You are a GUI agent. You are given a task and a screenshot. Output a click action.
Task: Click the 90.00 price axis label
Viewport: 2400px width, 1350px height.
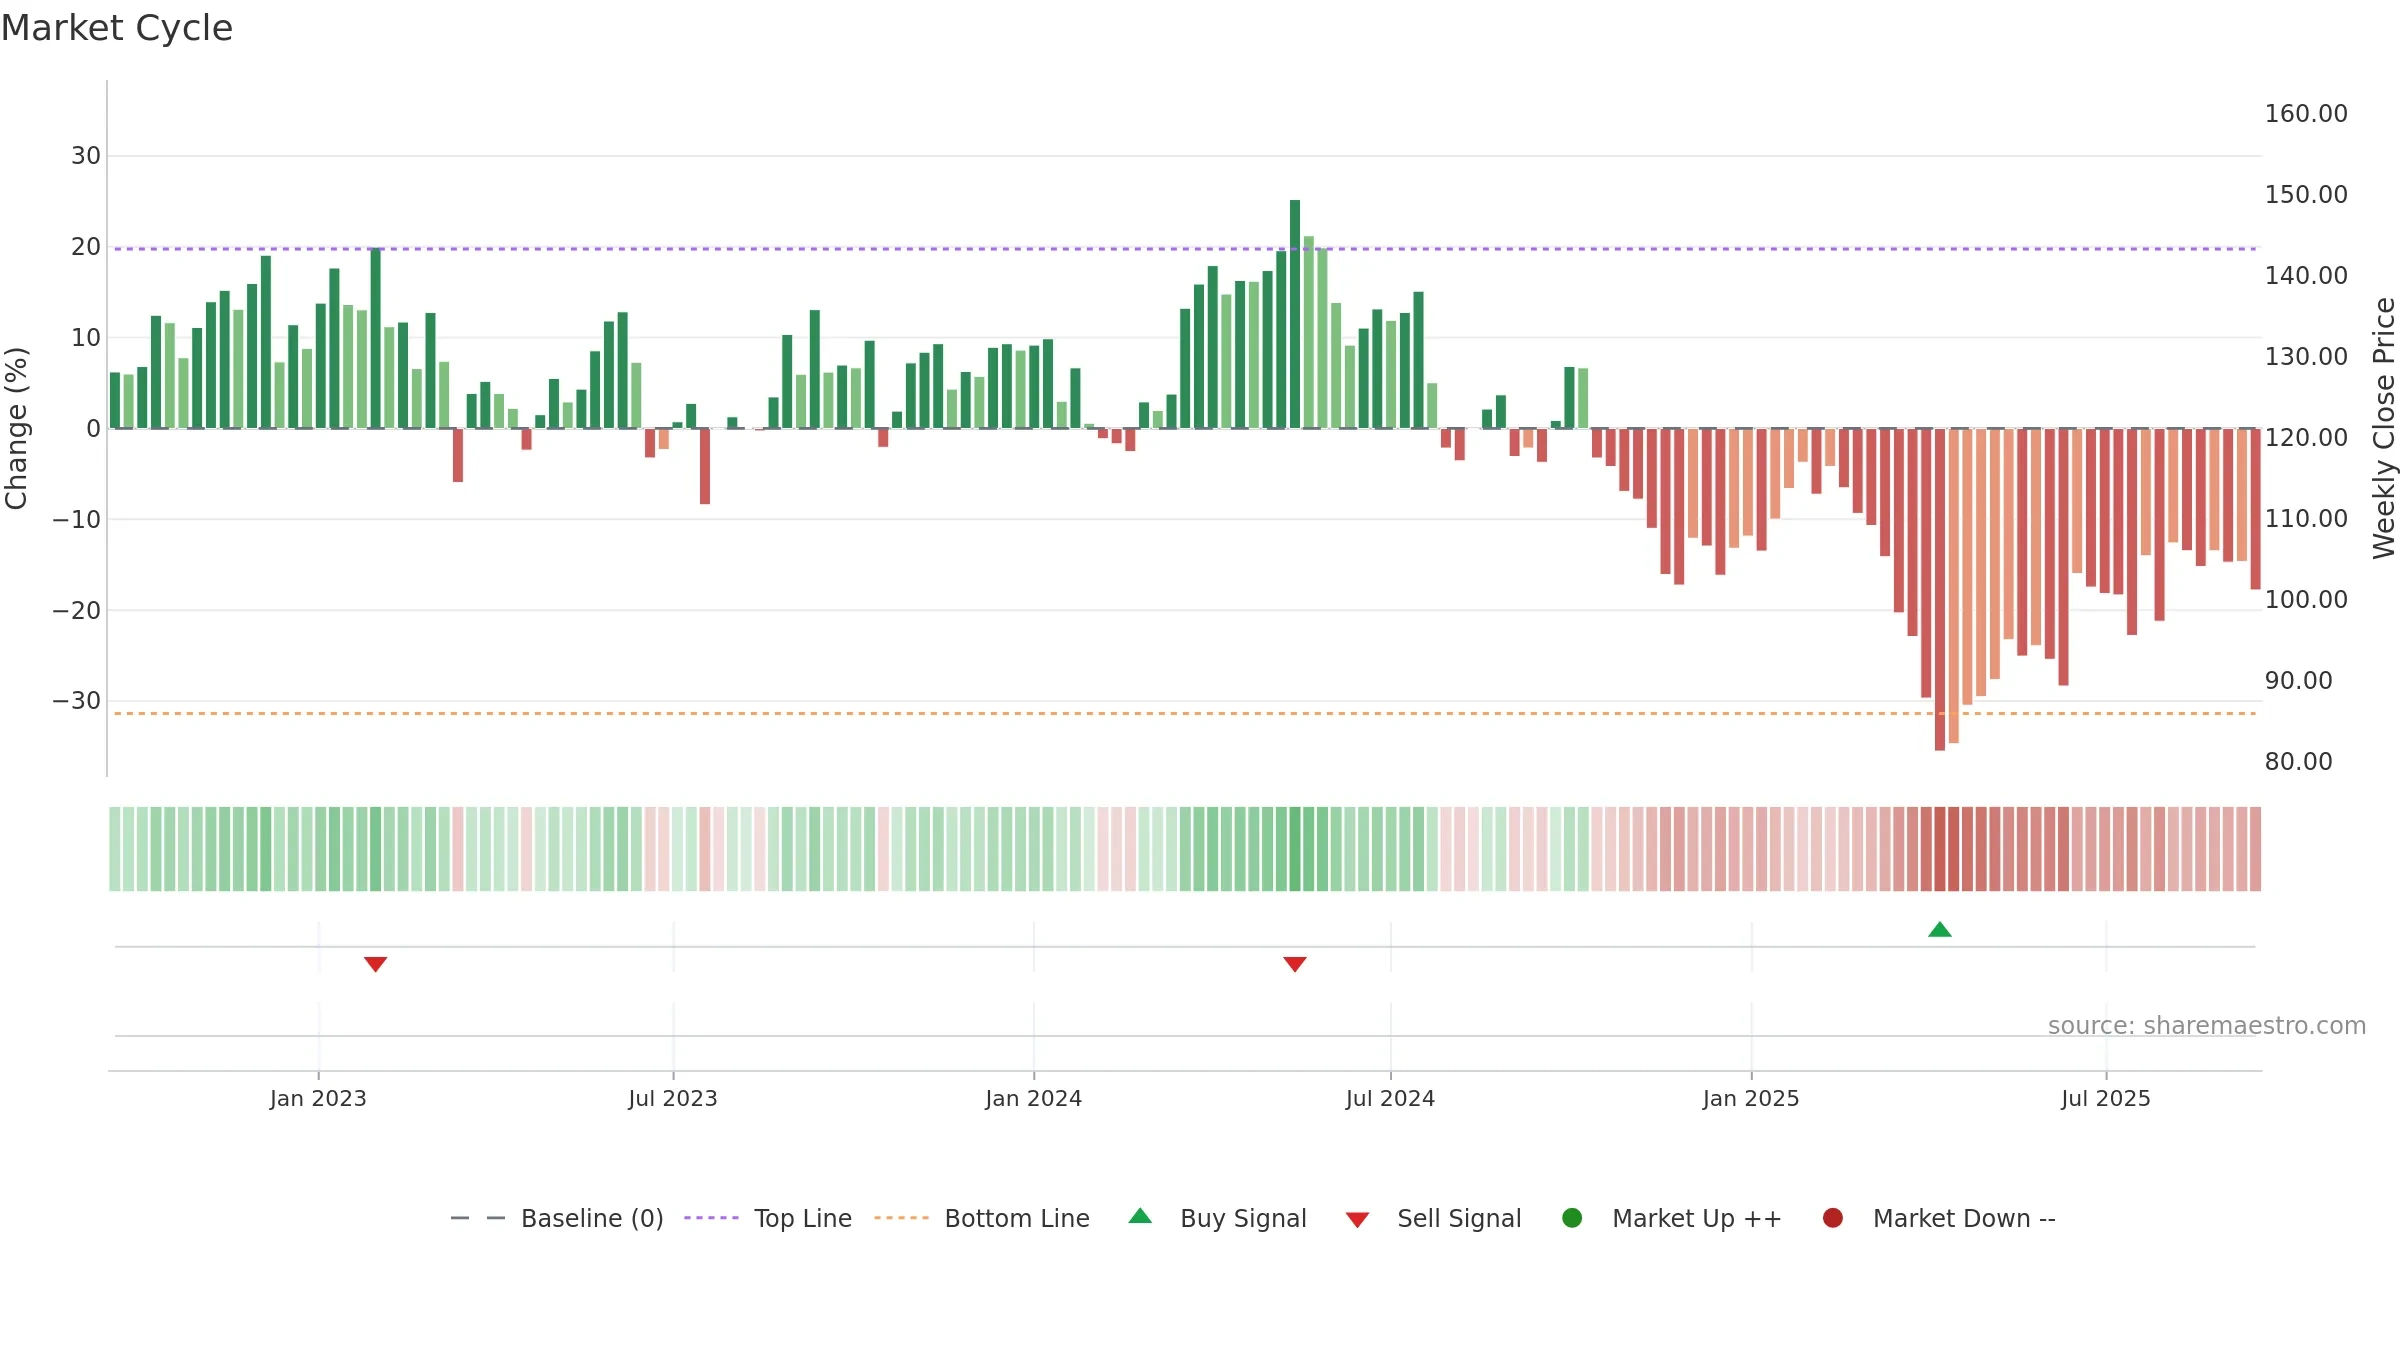pos(2299,680)
